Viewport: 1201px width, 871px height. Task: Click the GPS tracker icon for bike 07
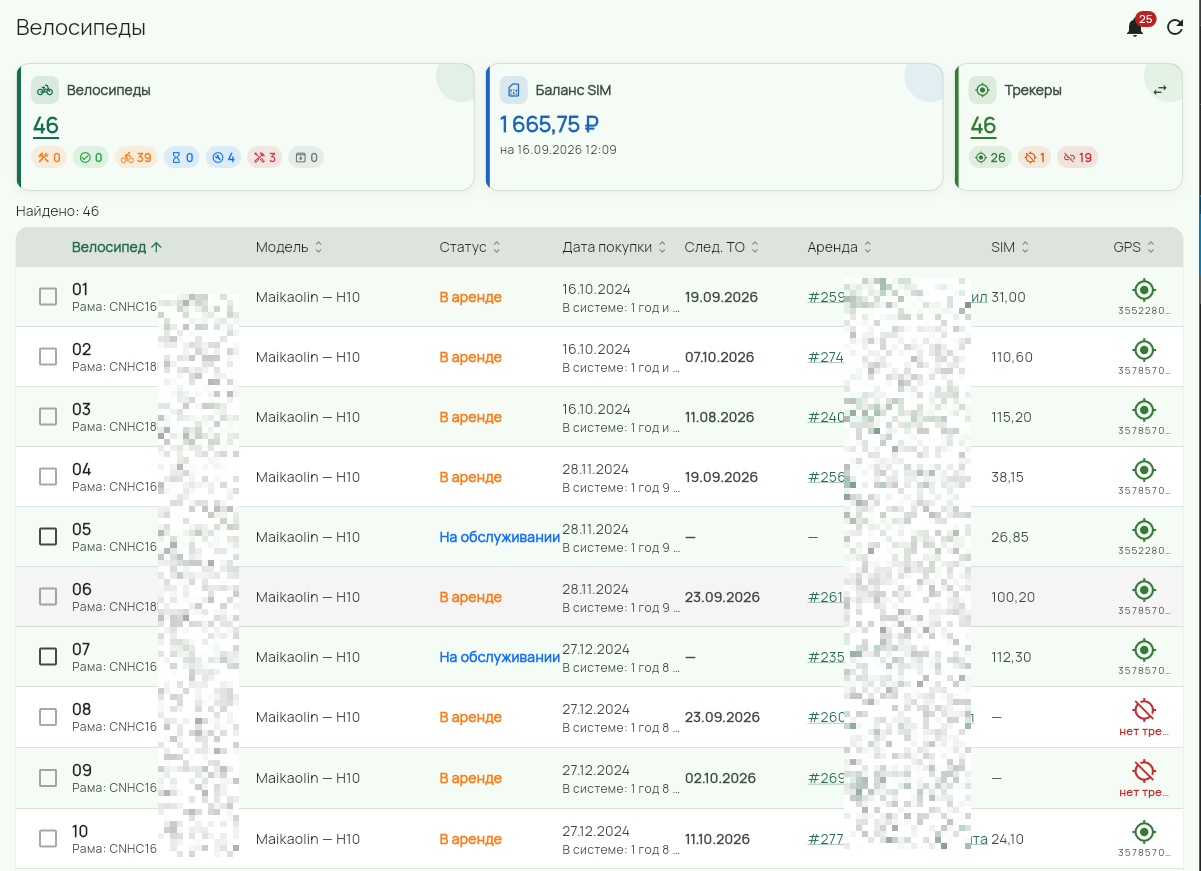coord(1144,650)
